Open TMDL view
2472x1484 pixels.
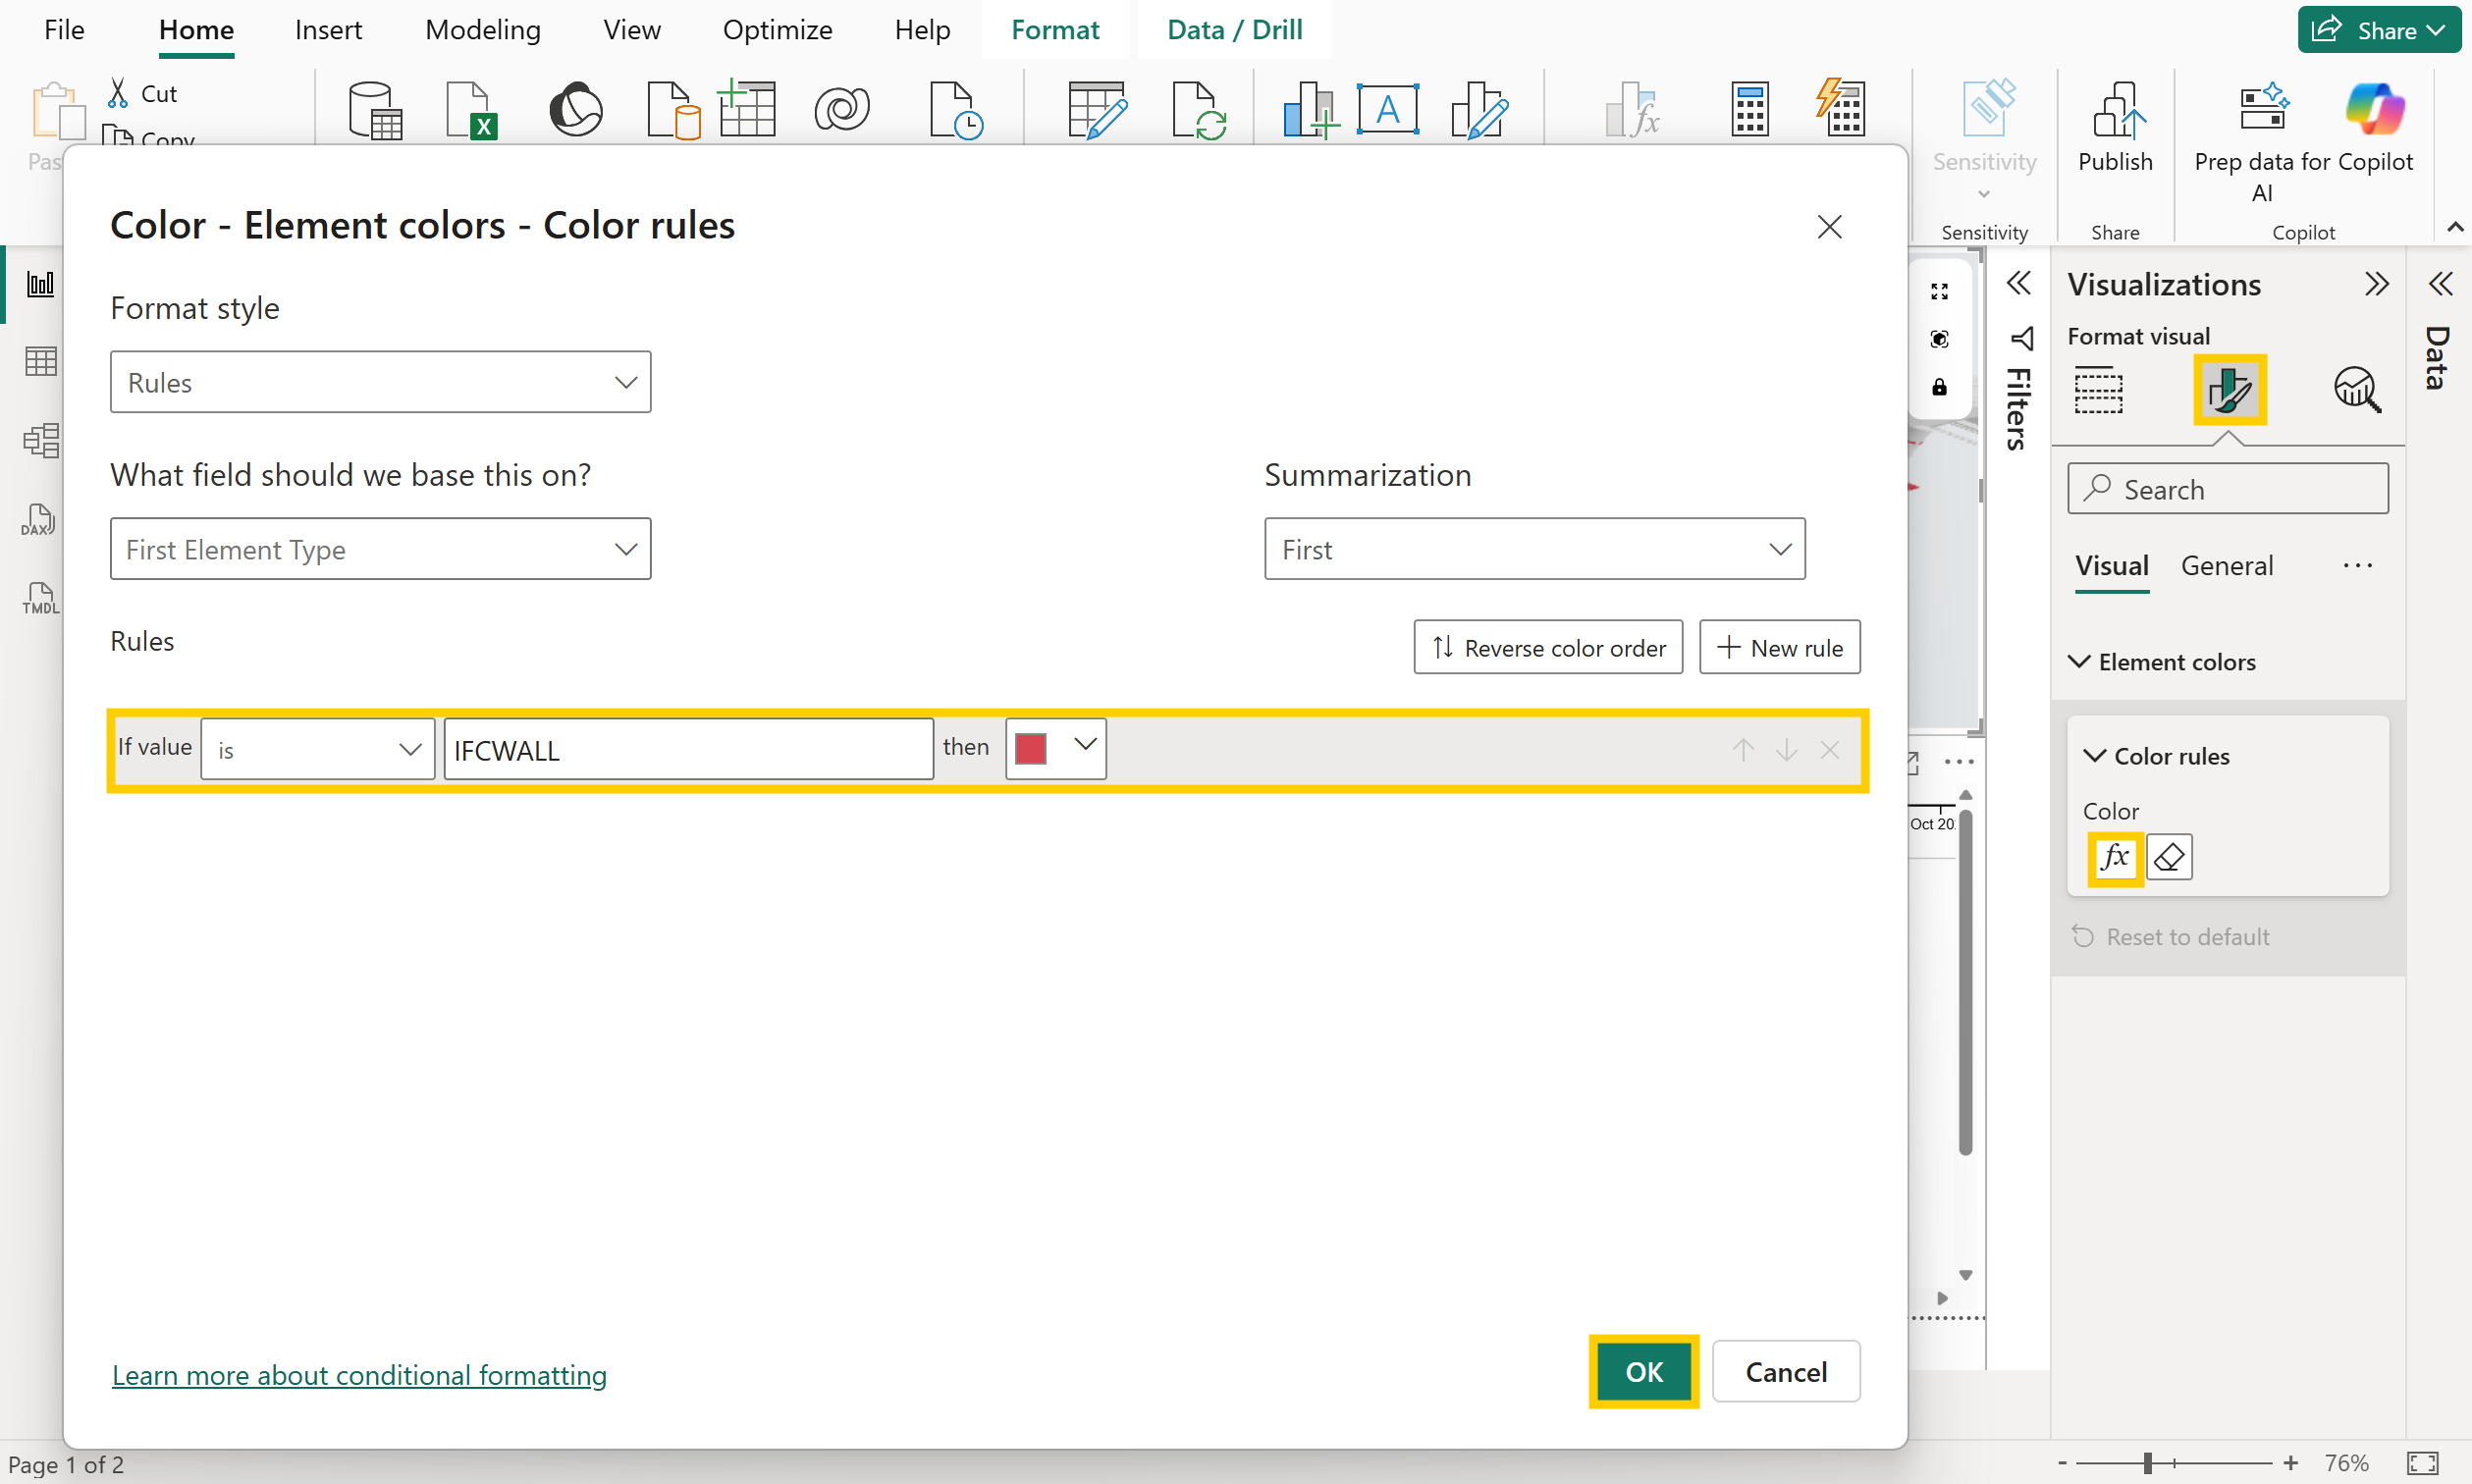[x=40, y=598]
